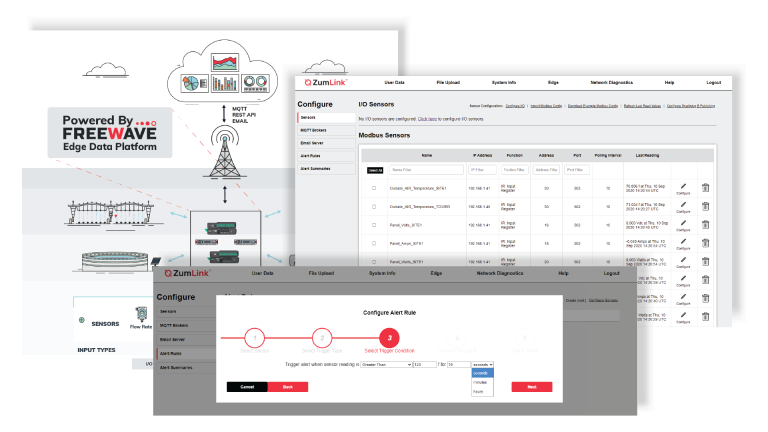Click the Configure I/O link
Image resolution: width=768 pixels, height=432 pixels.
(x=515, y=106)
